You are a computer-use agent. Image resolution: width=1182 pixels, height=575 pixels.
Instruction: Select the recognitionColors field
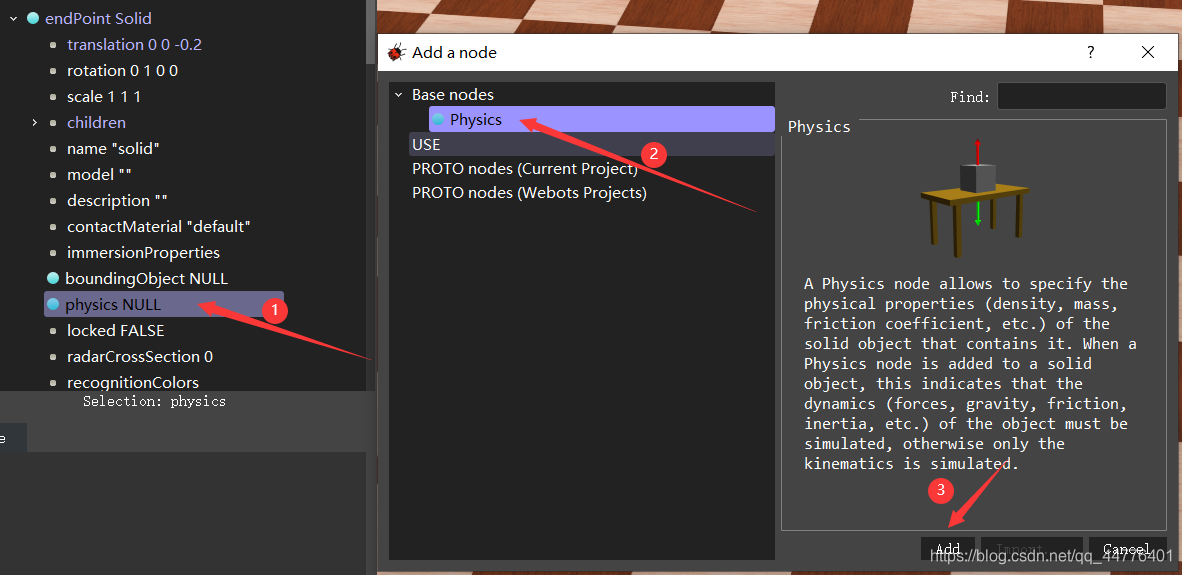pyautogui.click(x=133, y=382)
